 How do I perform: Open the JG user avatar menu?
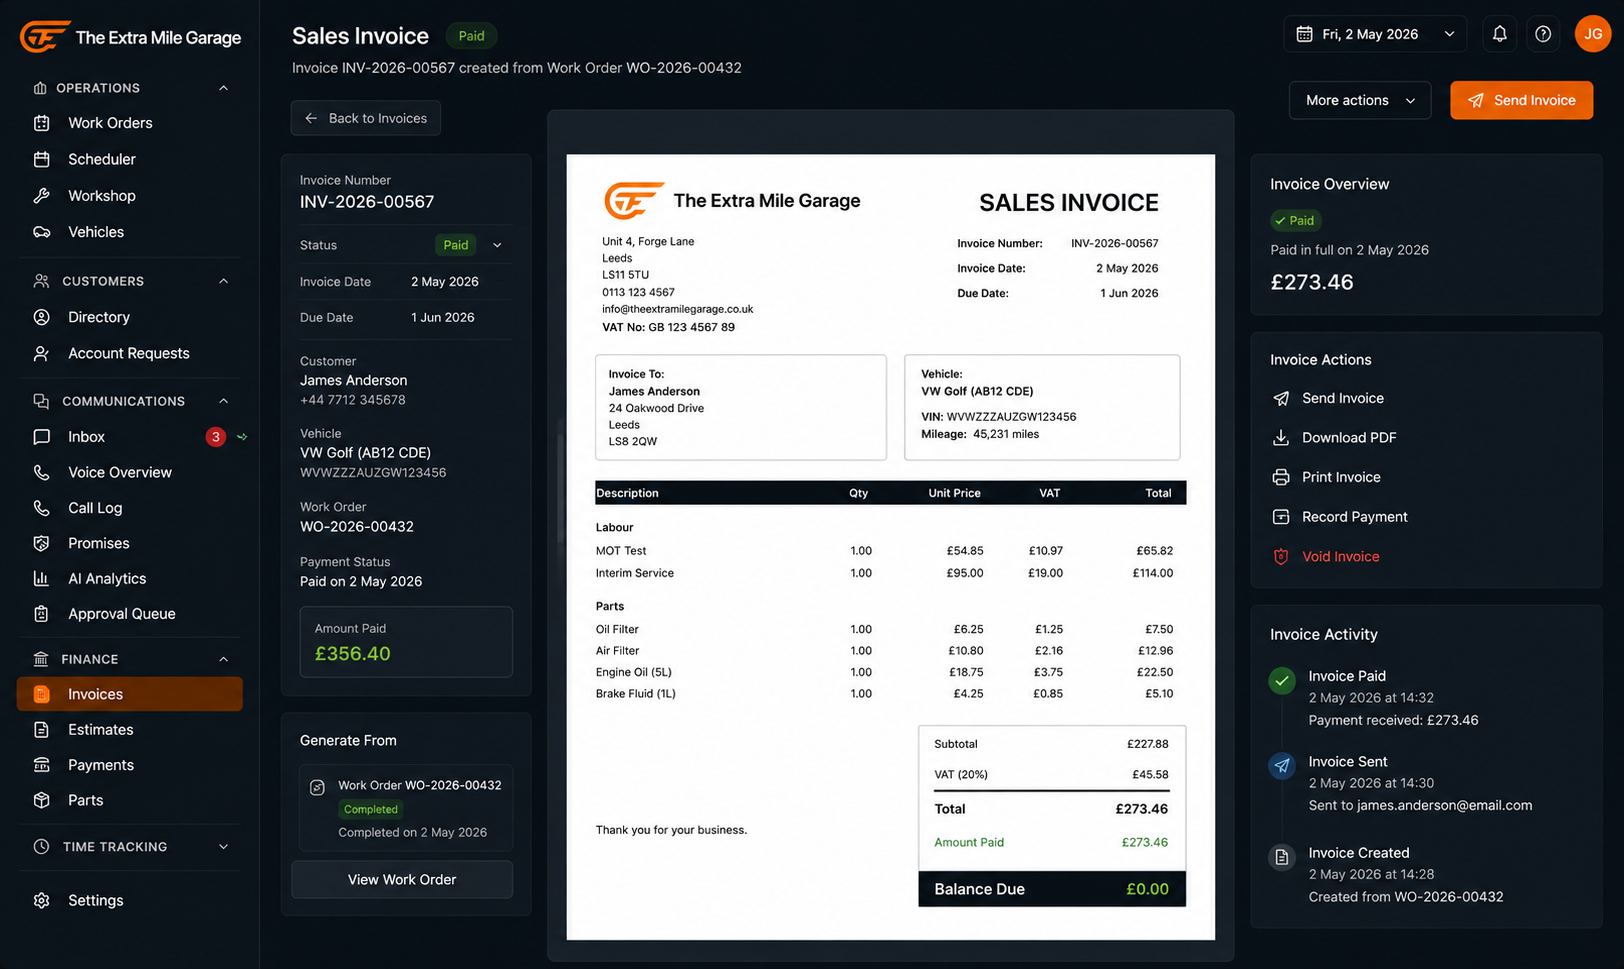[1593, 34]
